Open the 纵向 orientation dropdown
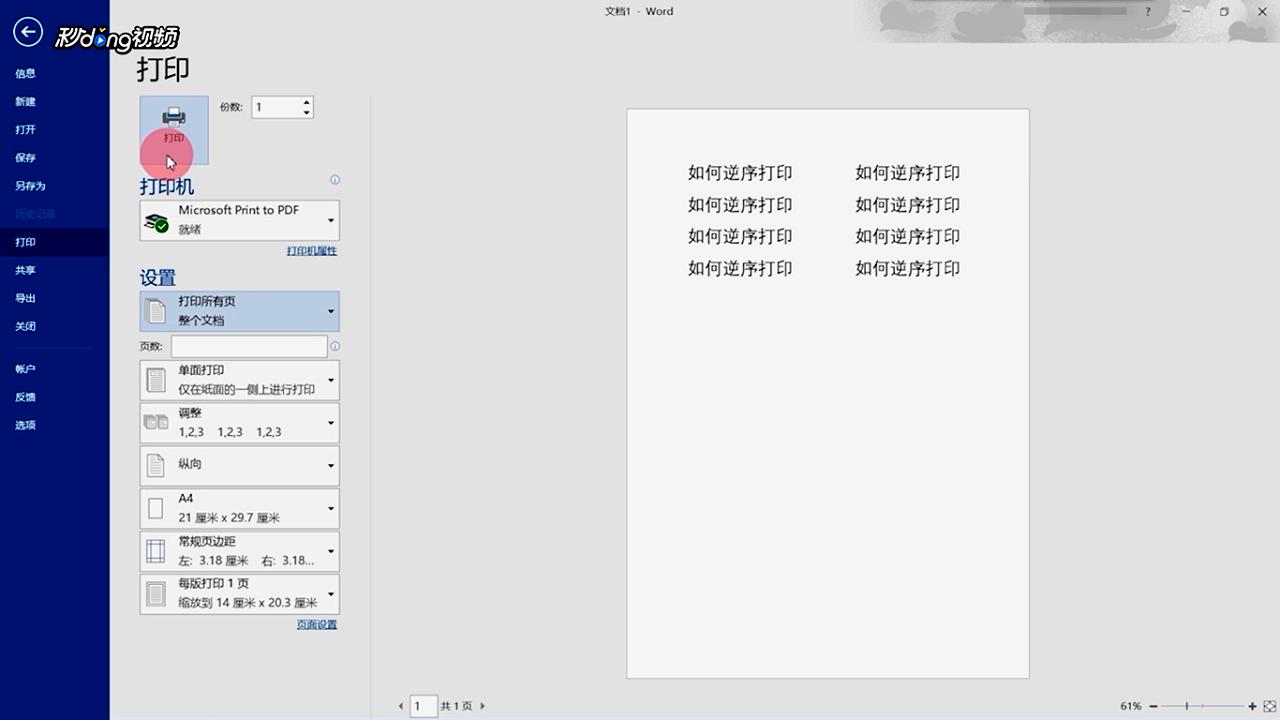Screen dimensions: 1280x720 239,466
